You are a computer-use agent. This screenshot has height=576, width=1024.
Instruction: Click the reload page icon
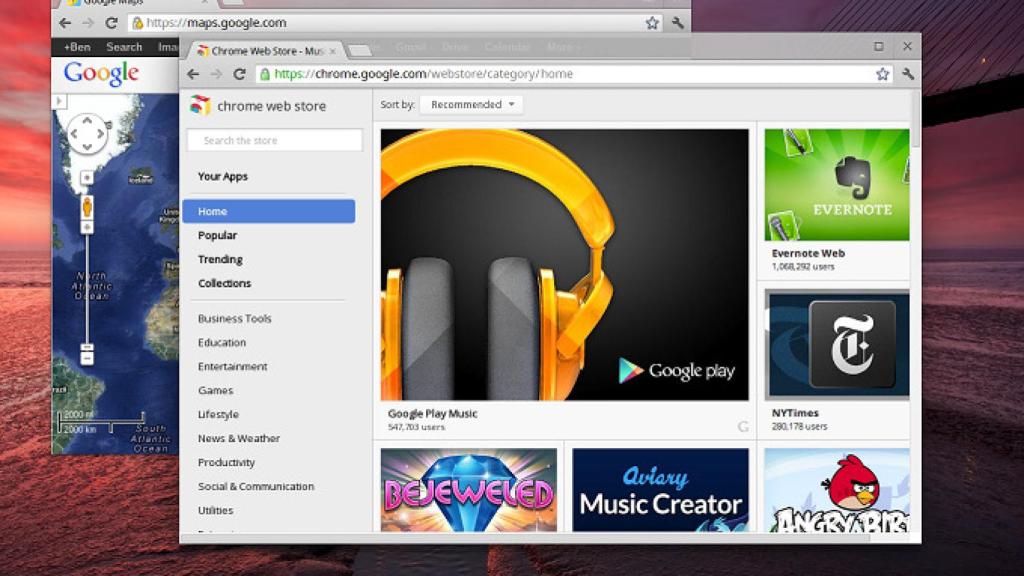[x=240, y=73]
